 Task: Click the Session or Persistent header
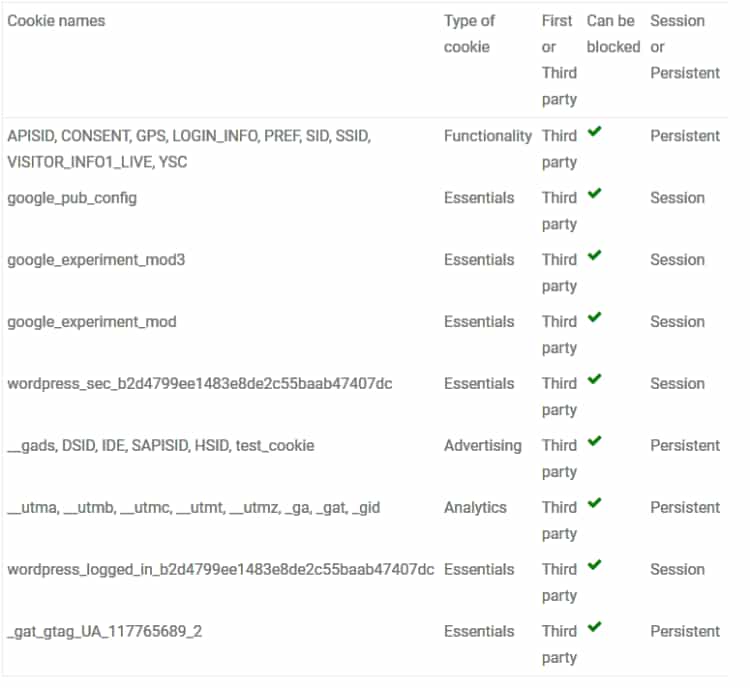685,47
